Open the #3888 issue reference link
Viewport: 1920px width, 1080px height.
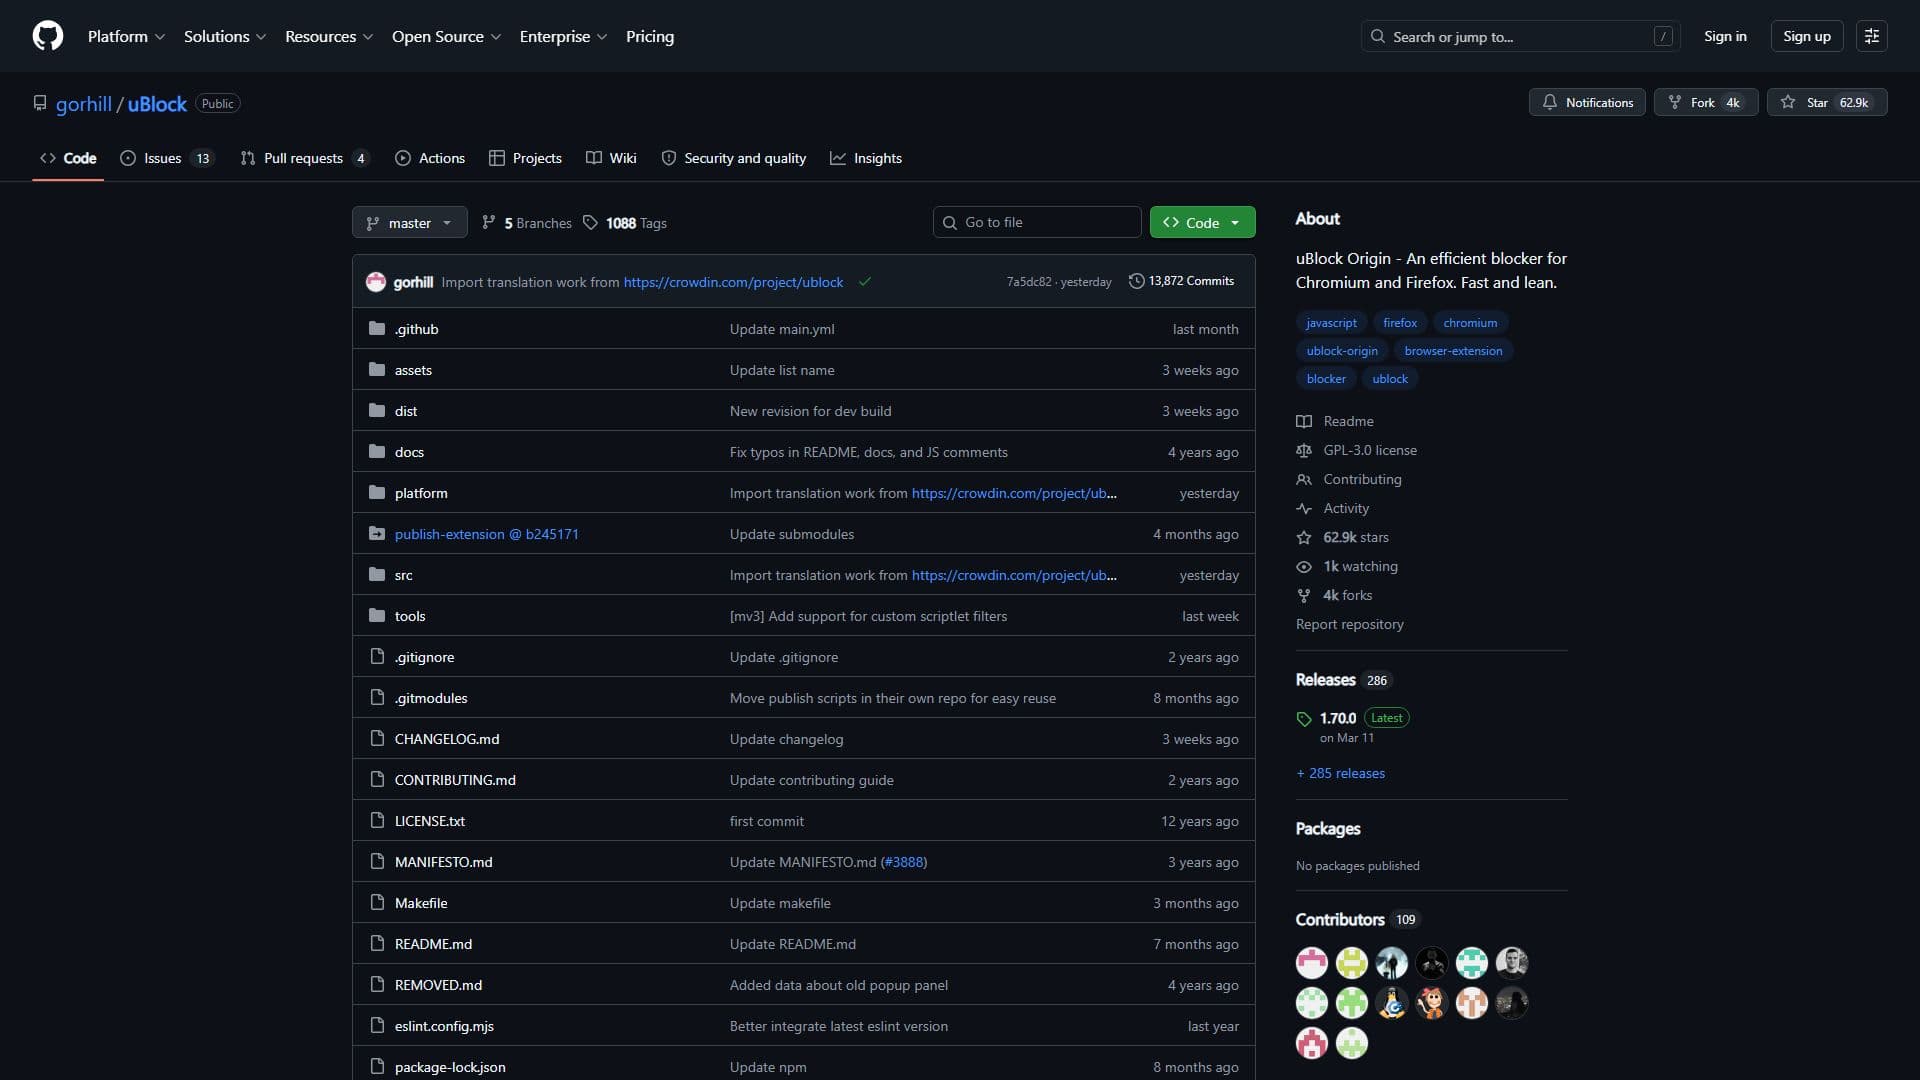pyautogui.click(x=904, y=862)
